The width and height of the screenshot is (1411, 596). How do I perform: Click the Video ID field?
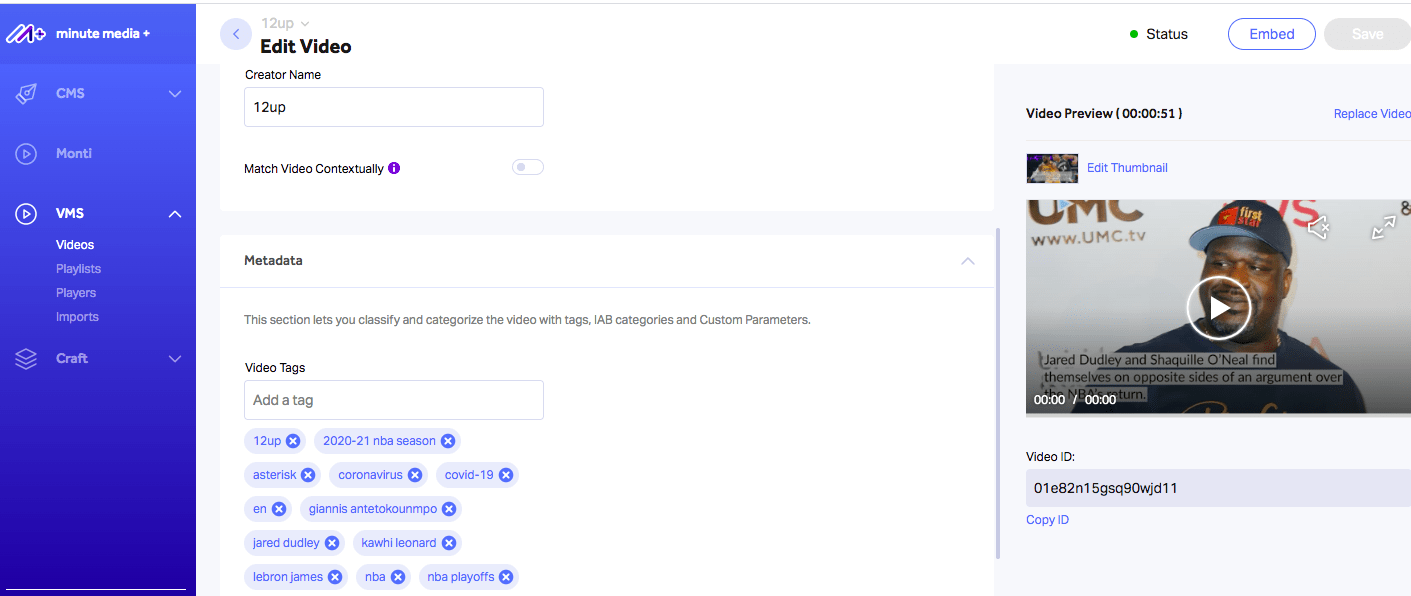tap(1218, 488)
